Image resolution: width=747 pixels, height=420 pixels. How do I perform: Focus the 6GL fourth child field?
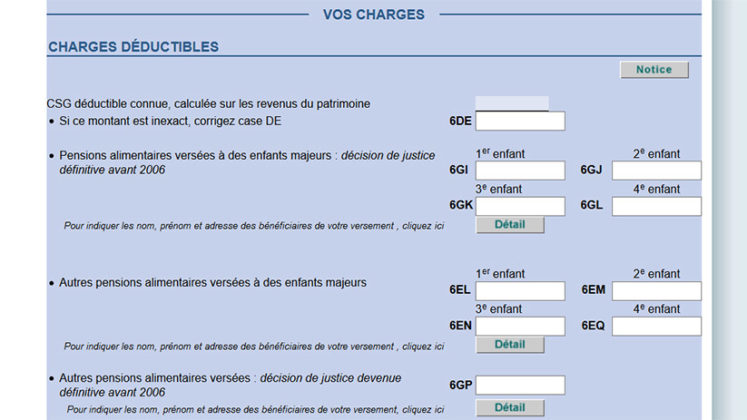[656, 206]
